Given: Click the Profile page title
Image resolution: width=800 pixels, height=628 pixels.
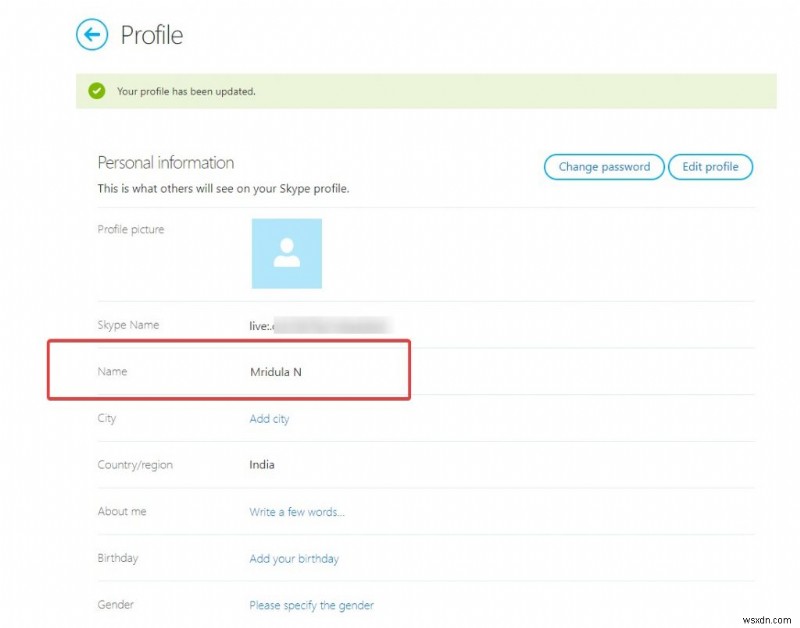Looking at the screenshot, I should tap(152, 35).
